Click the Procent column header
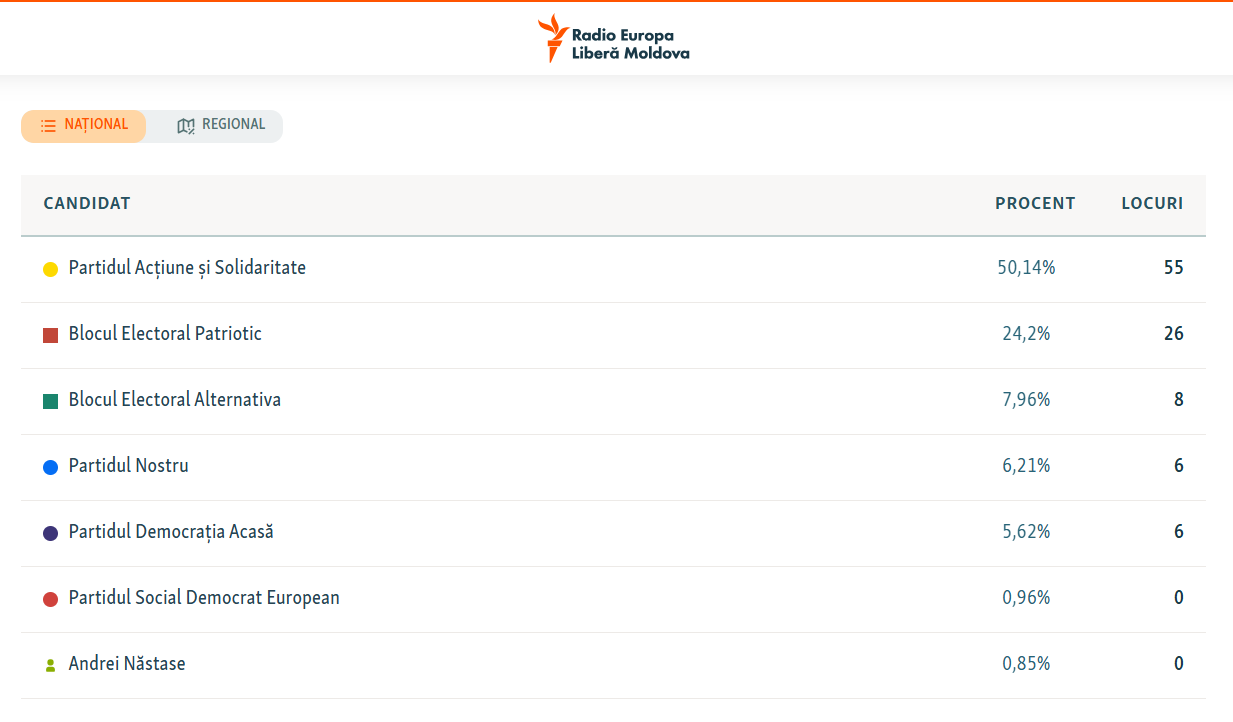Viewport: 1233px width, 722px height. point(1035,203)
